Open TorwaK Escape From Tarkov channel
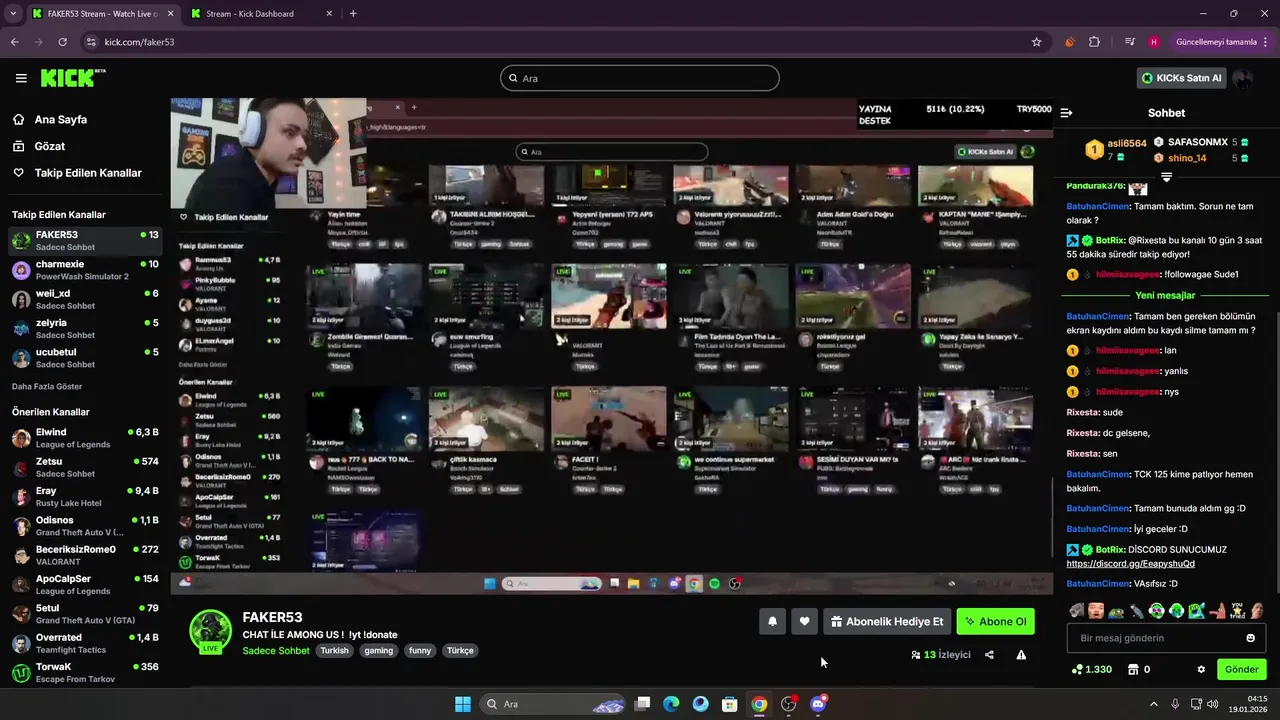 (x=85, y=672)
